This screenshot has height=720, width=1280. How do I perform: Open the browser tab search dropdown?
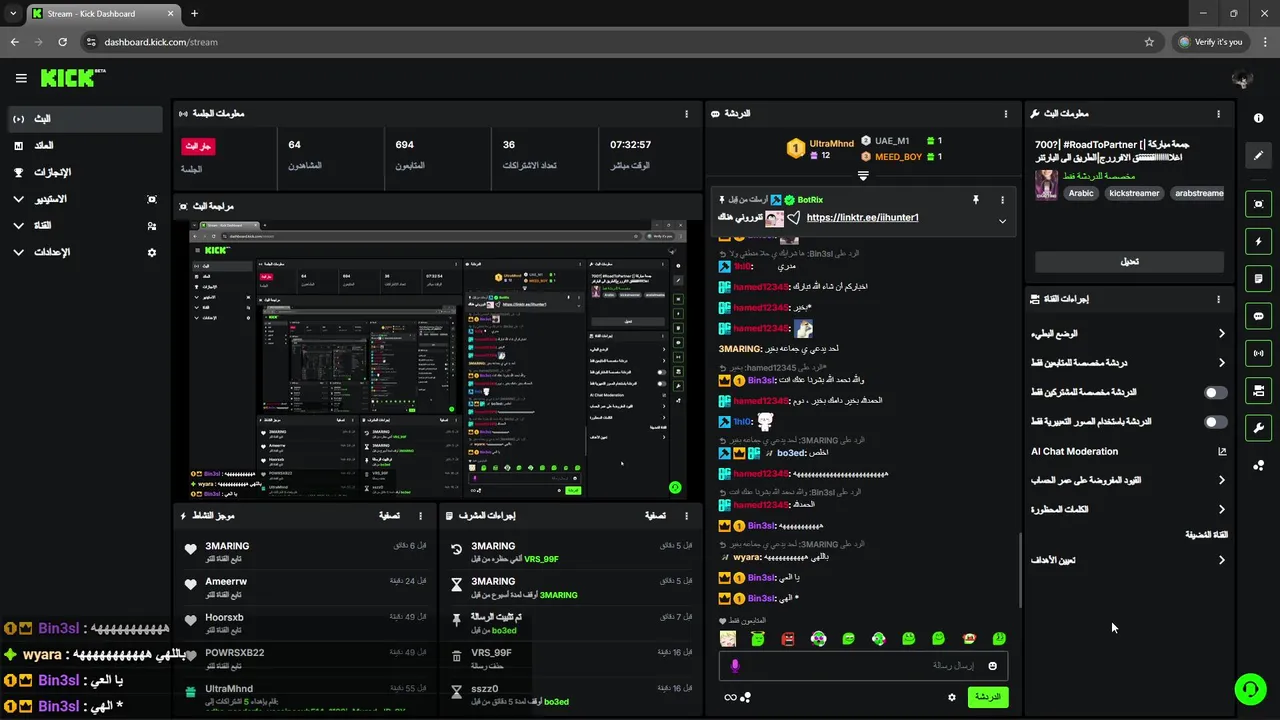coord(13,14)
